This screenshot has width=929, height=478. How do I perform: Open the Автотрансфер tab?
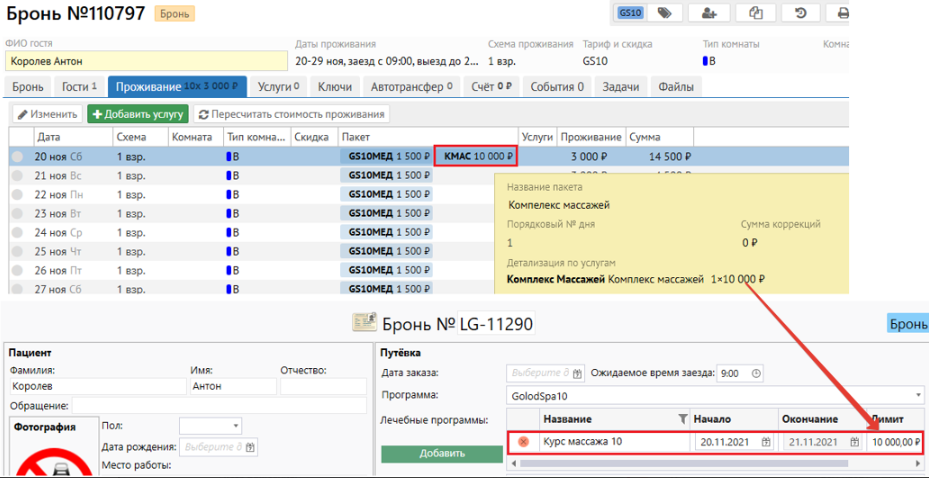click(406, 87)
